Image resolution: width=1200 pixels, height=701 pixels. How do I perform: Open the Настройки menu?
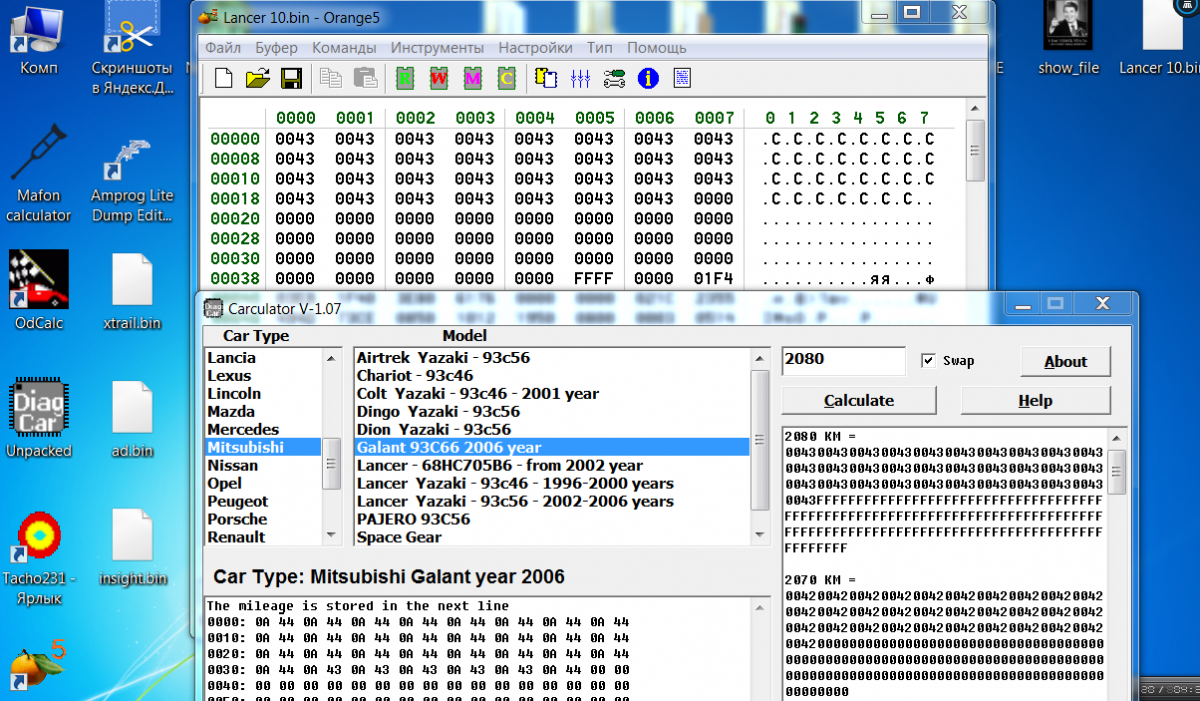[535, 47]
